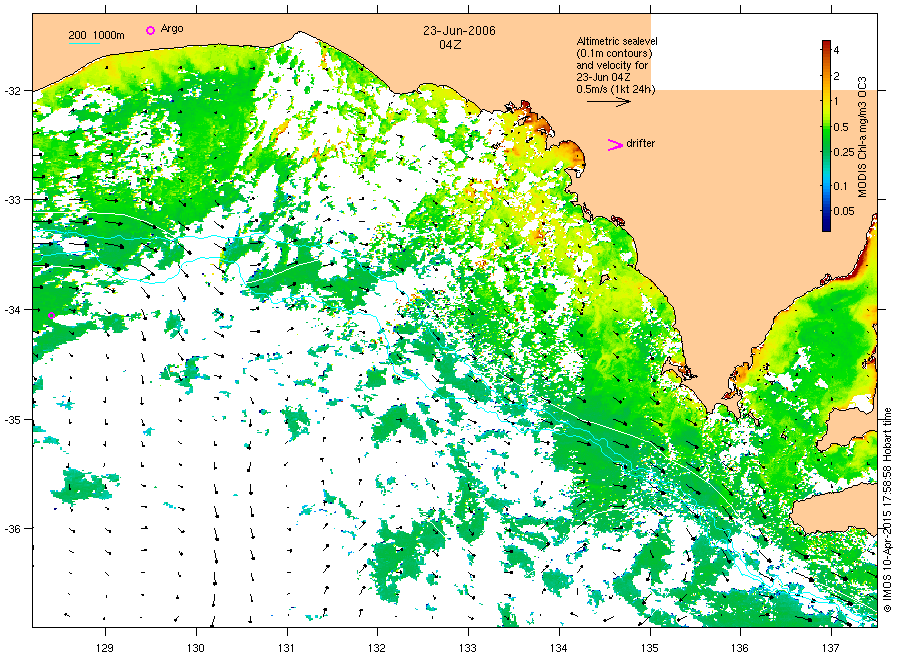Click longitude axis label '136'

coord(740,648)
